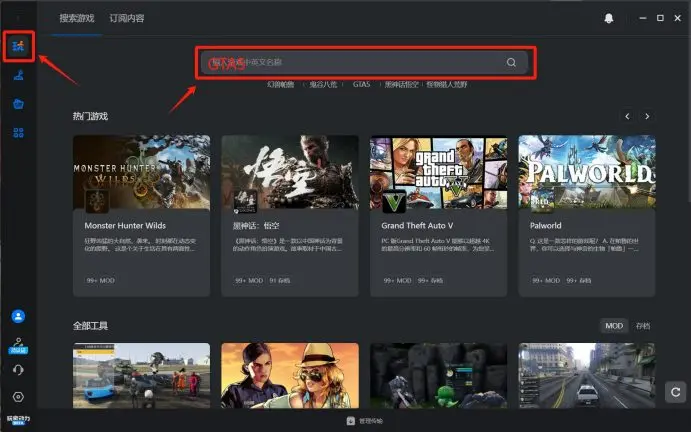Click the headset customer support icon
This screenshot has height=432, width=691.
[18, 370]
